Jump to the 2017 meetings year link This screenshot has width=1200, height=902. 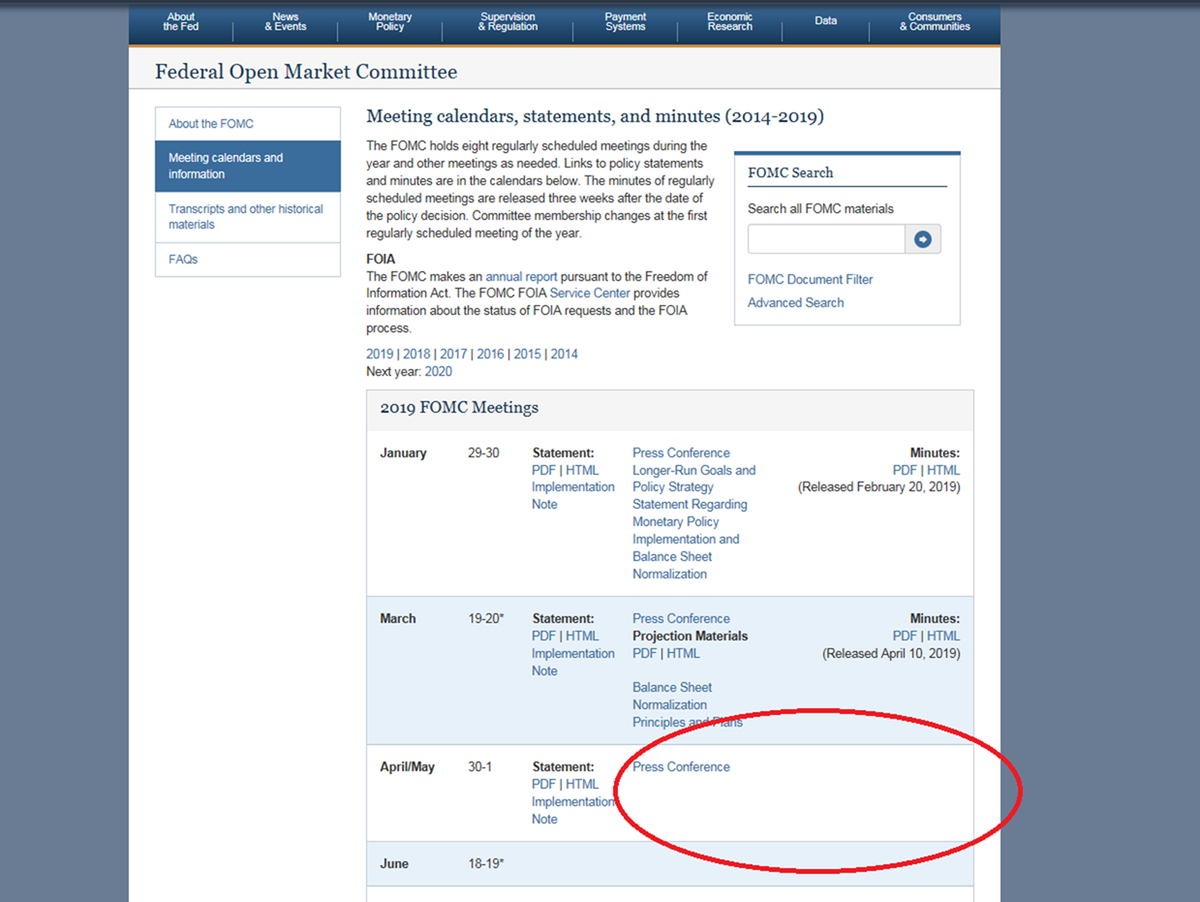[x=454, y=354]
